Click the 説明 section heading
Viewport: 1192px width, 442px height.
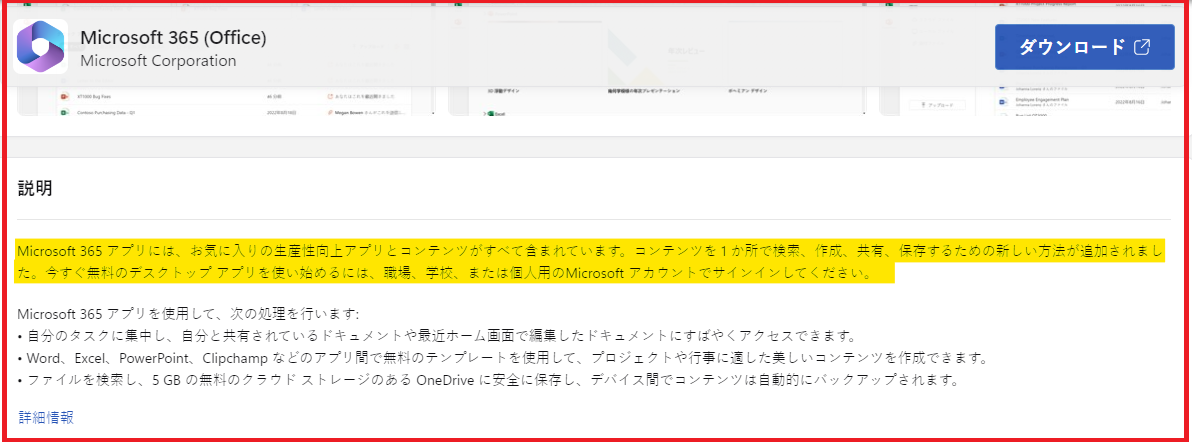click(35, 188)
